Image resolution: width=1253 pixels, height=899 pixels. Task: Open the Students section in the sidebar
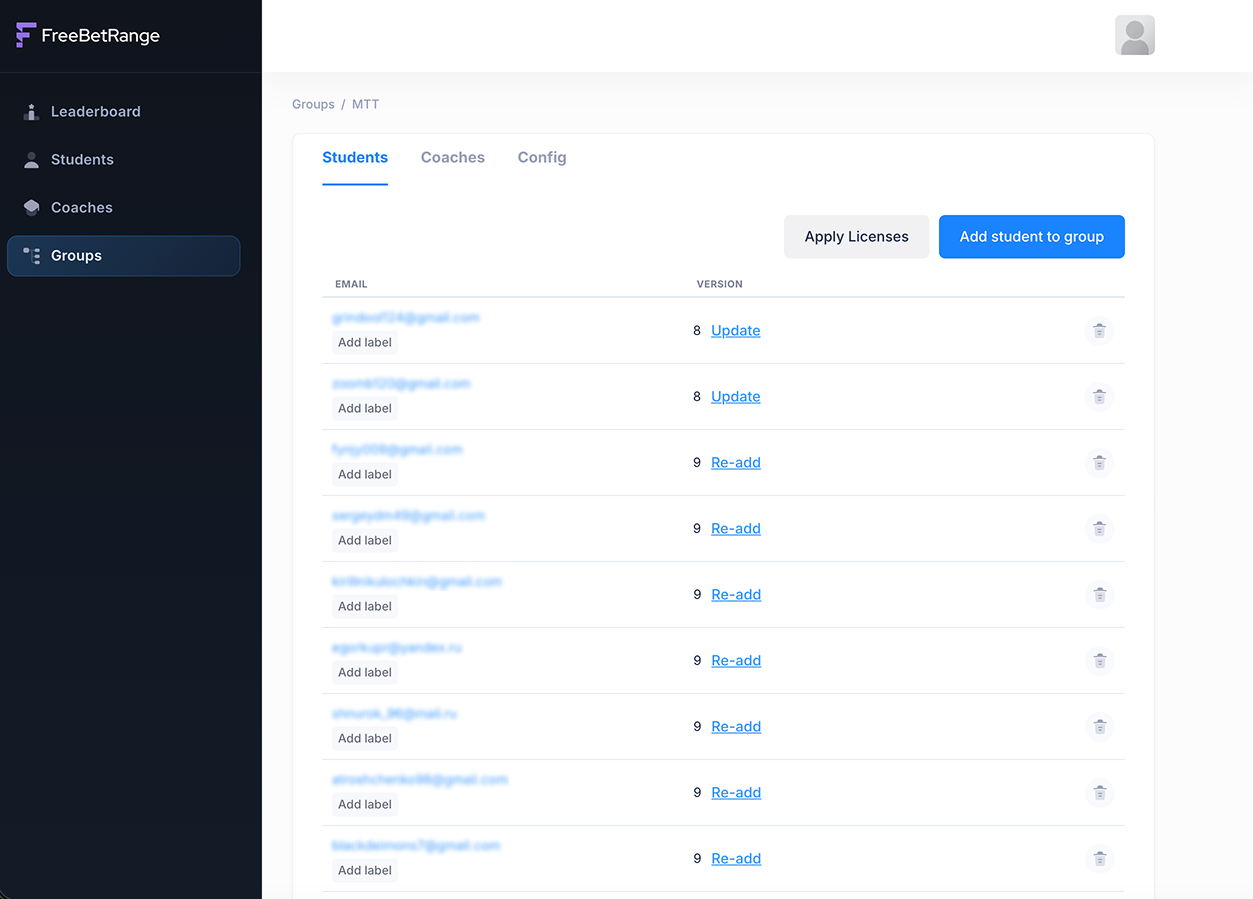coord(81,159)
